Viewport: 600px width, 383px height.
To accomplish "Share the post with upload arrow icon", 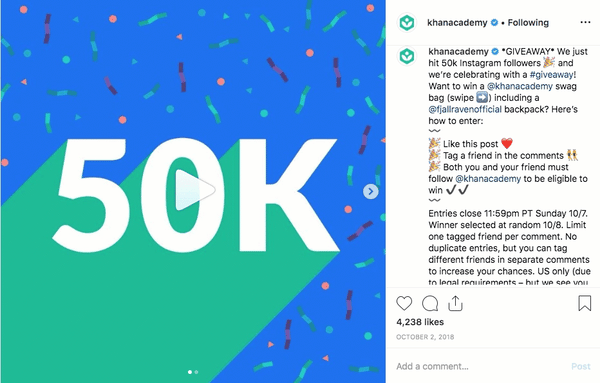I will (x=455, y=303).
